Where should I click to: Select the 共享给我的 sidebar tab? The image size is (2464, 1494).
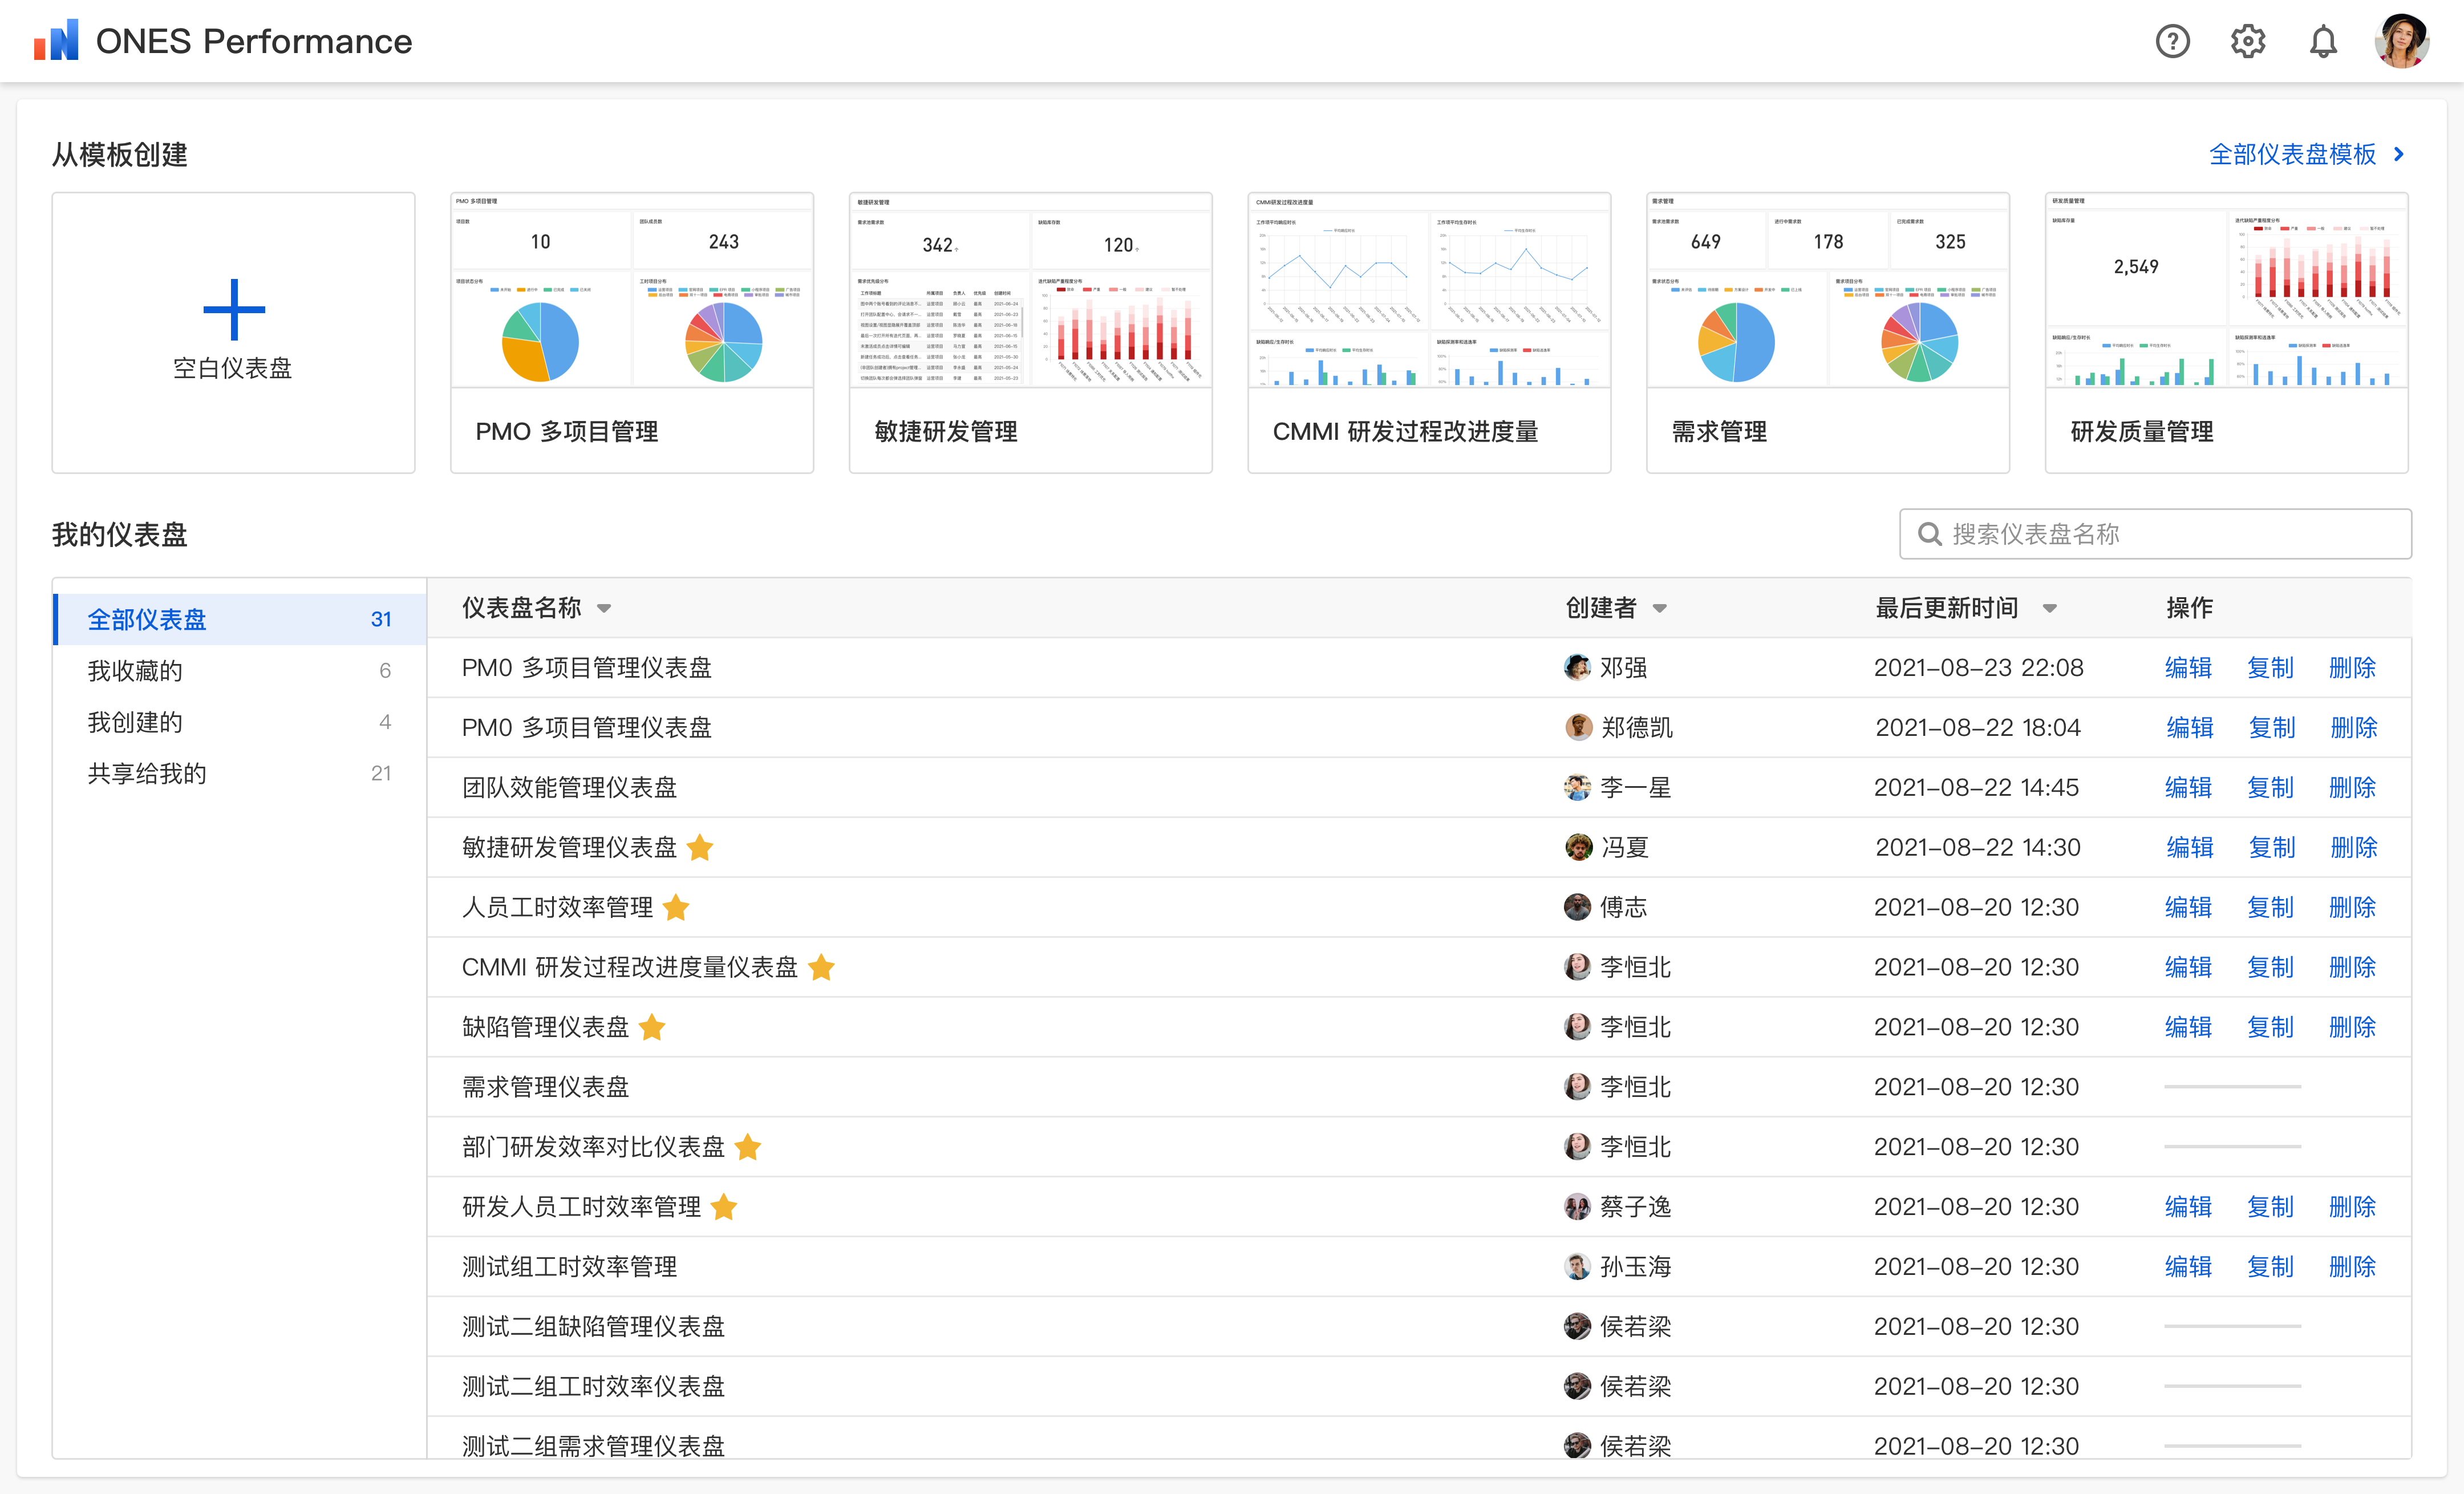(240, 773)
